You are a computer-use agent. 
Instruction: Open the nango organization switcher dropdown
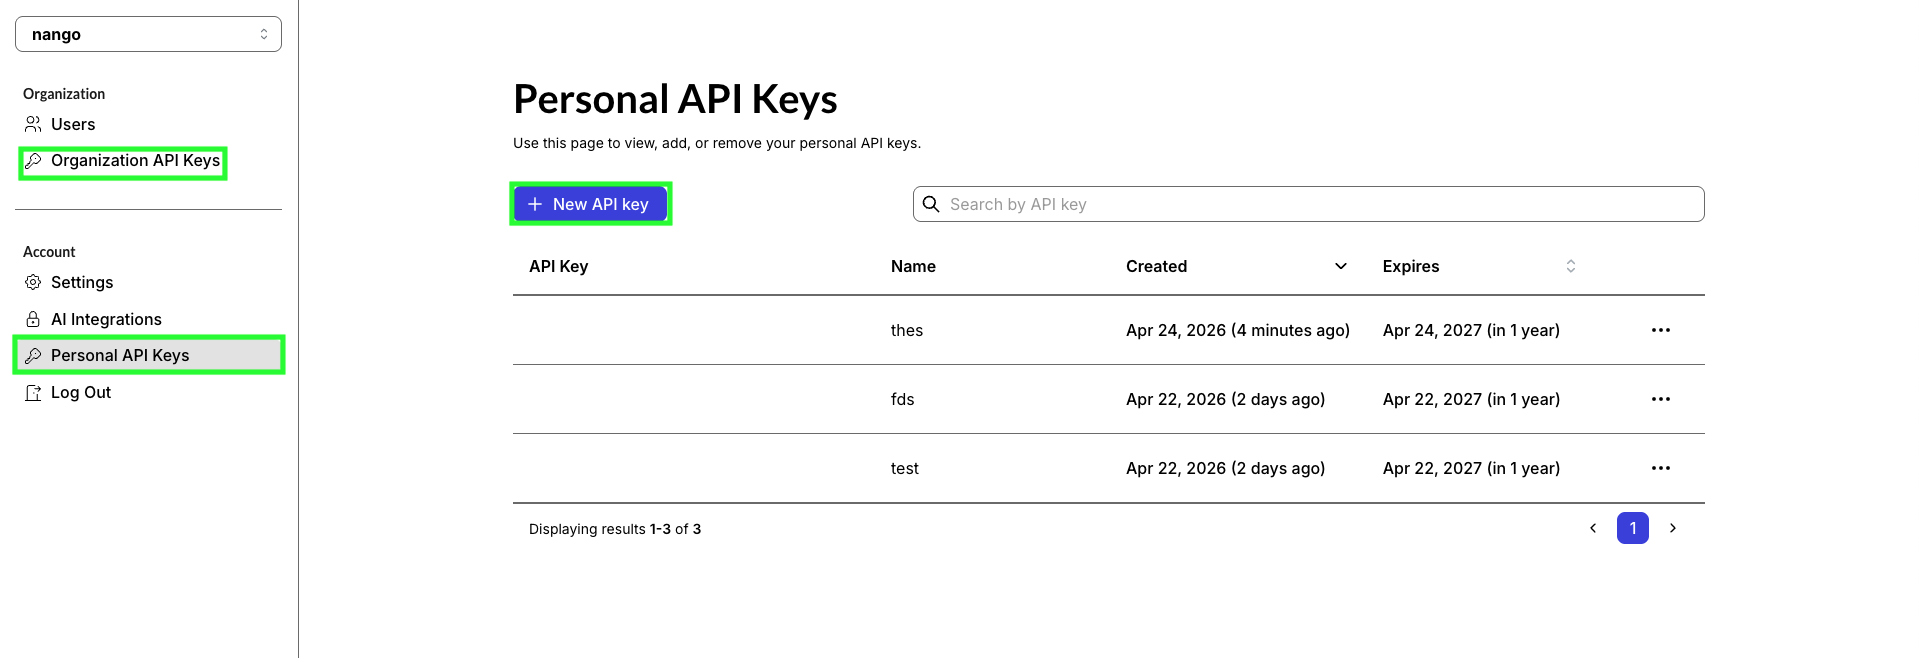pyautogui.click(x=148, y=34)
